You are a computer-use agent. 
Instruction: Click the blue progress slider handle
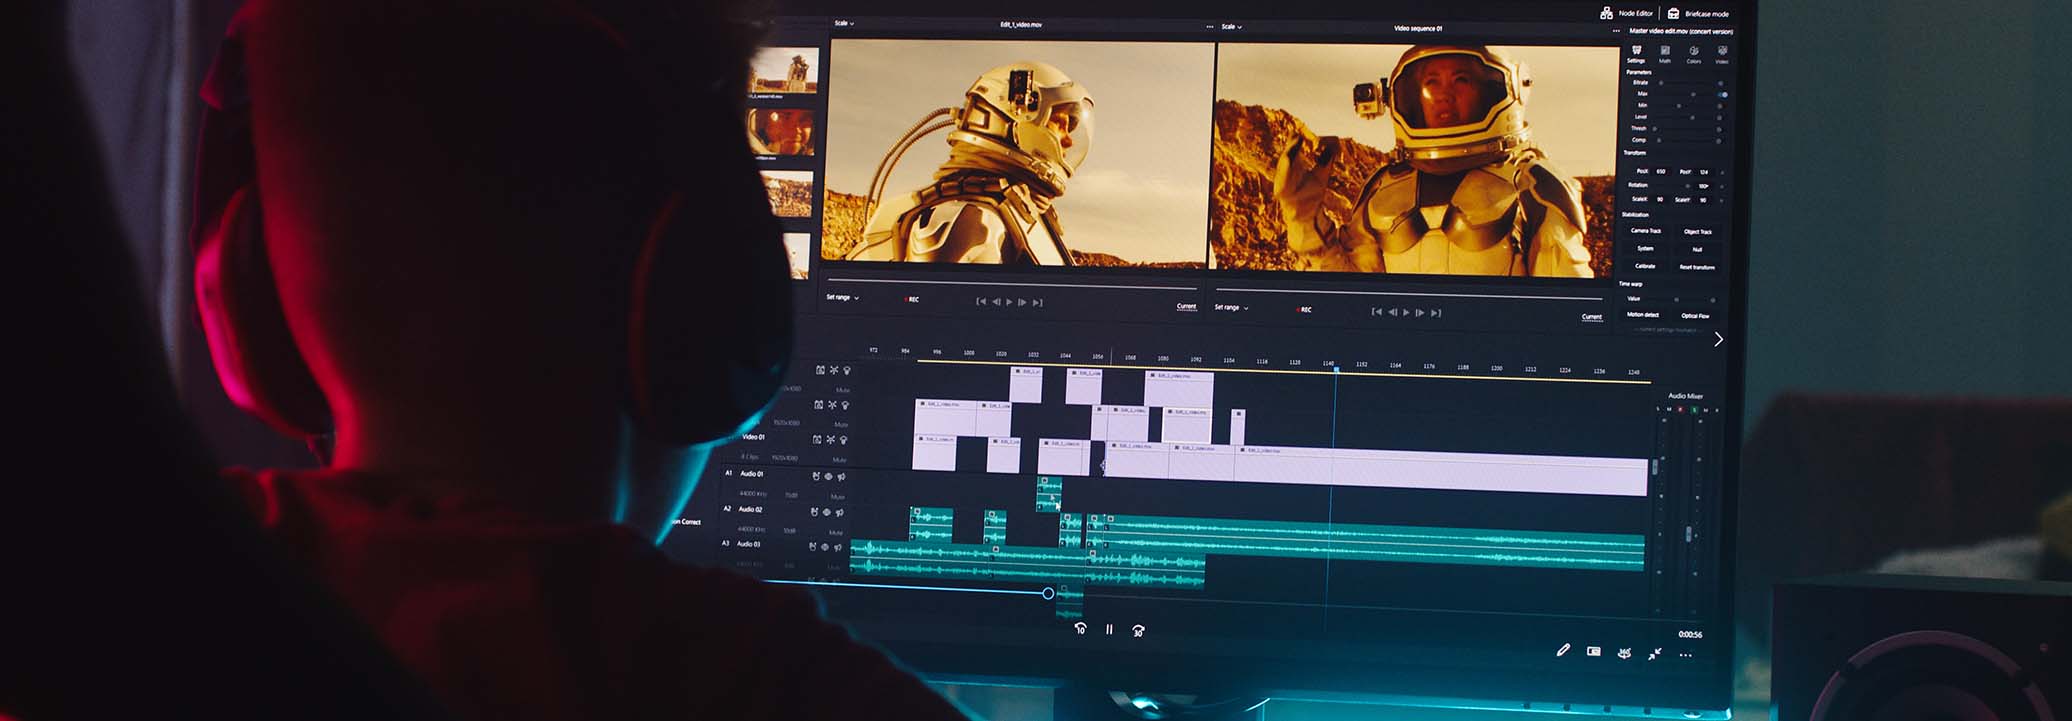[x=1048, y=593]
